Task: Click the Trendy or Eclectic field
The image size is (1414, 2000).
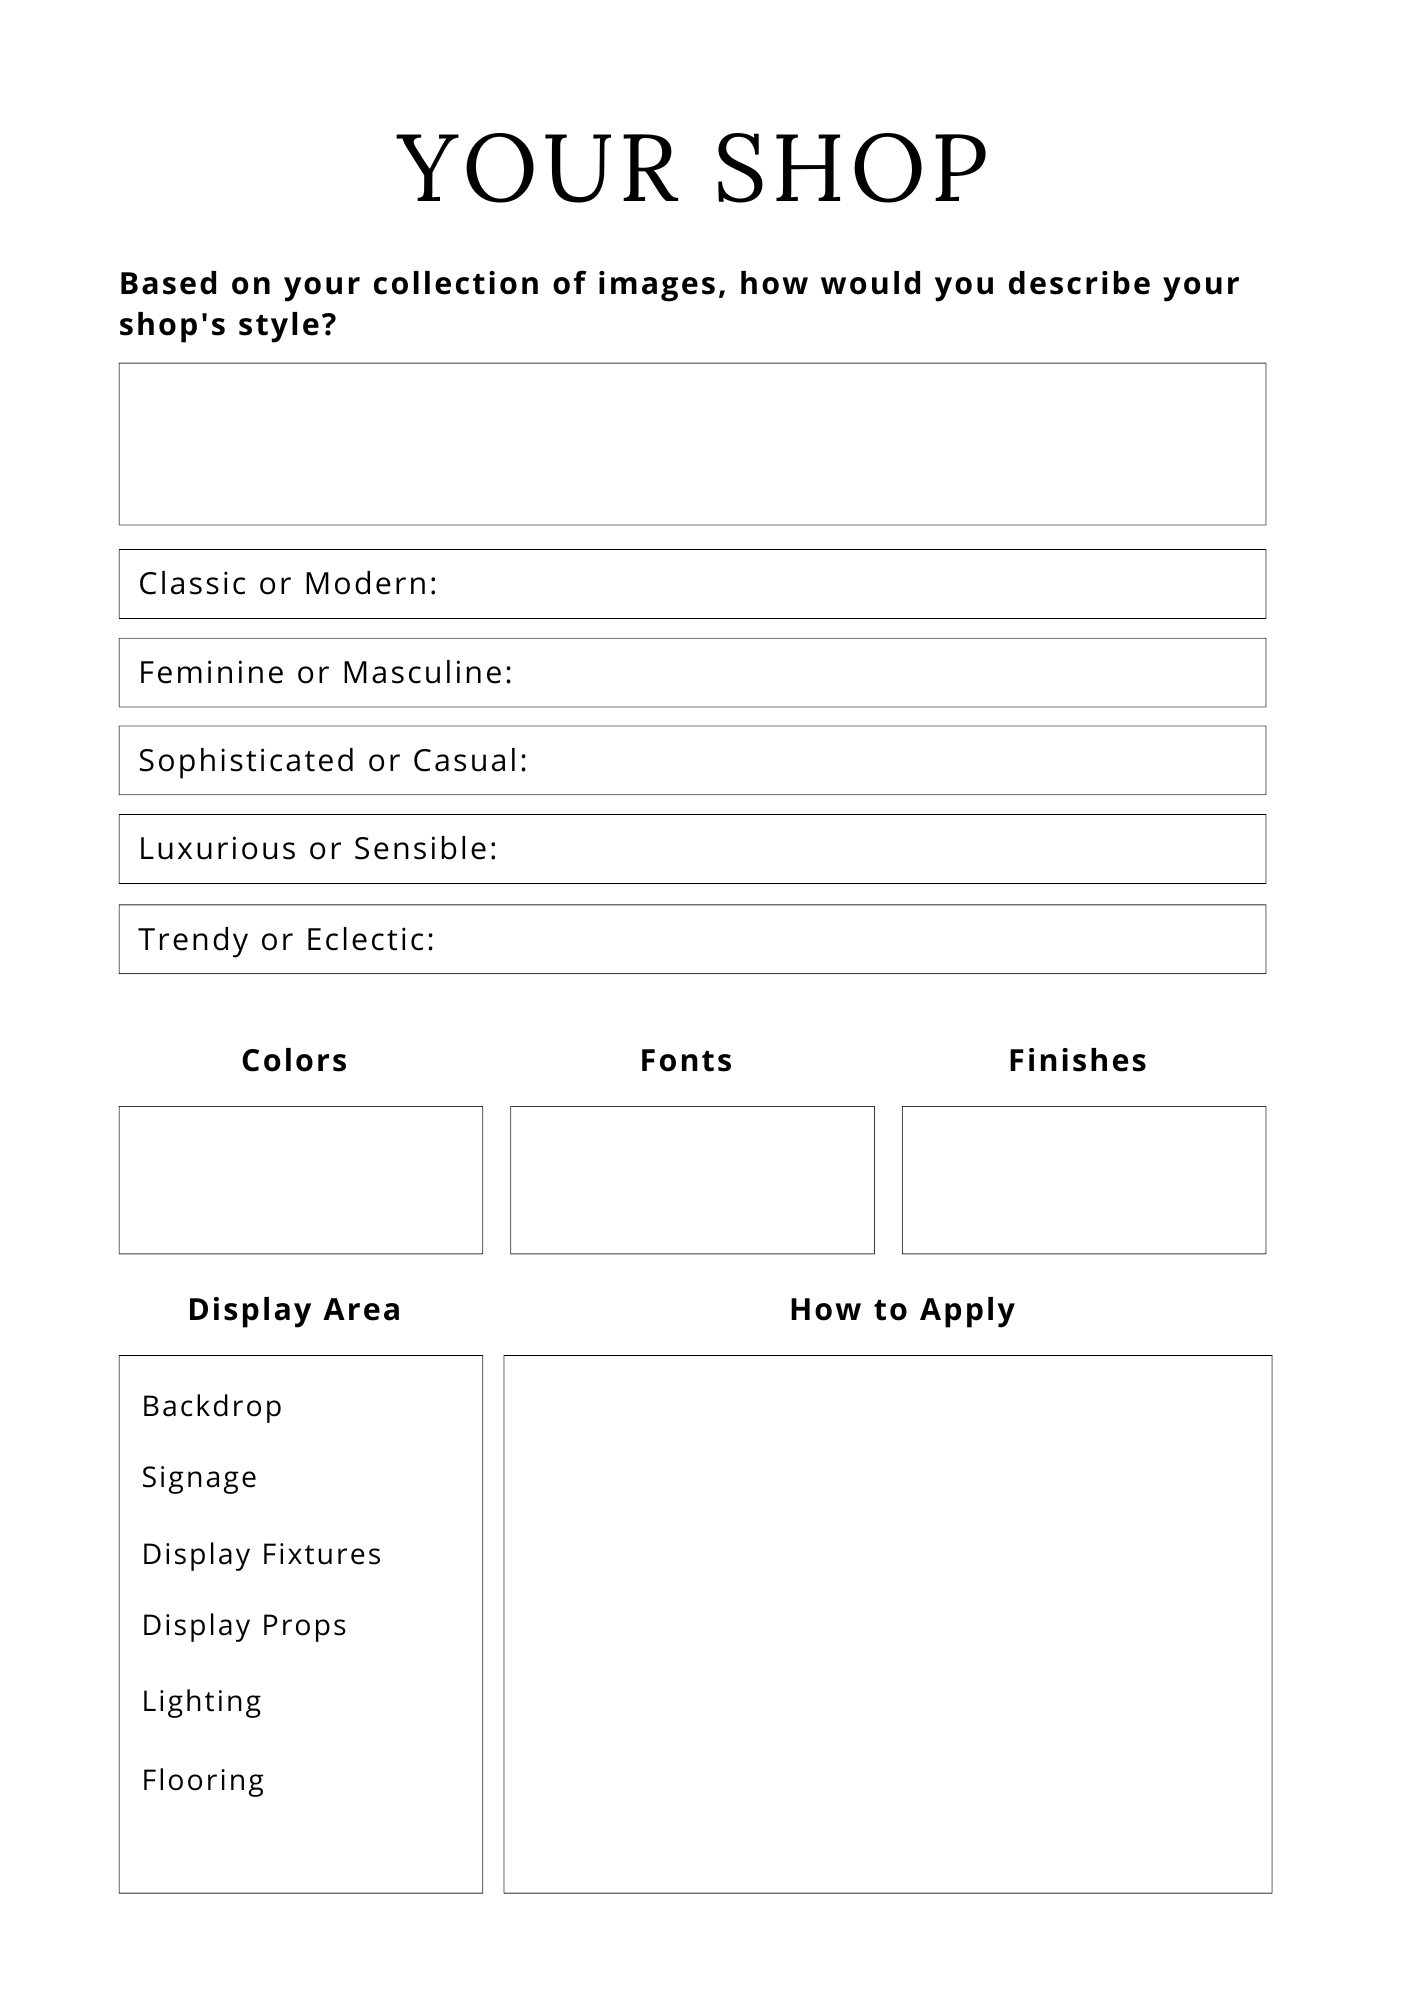Action: tap(692, 939)
